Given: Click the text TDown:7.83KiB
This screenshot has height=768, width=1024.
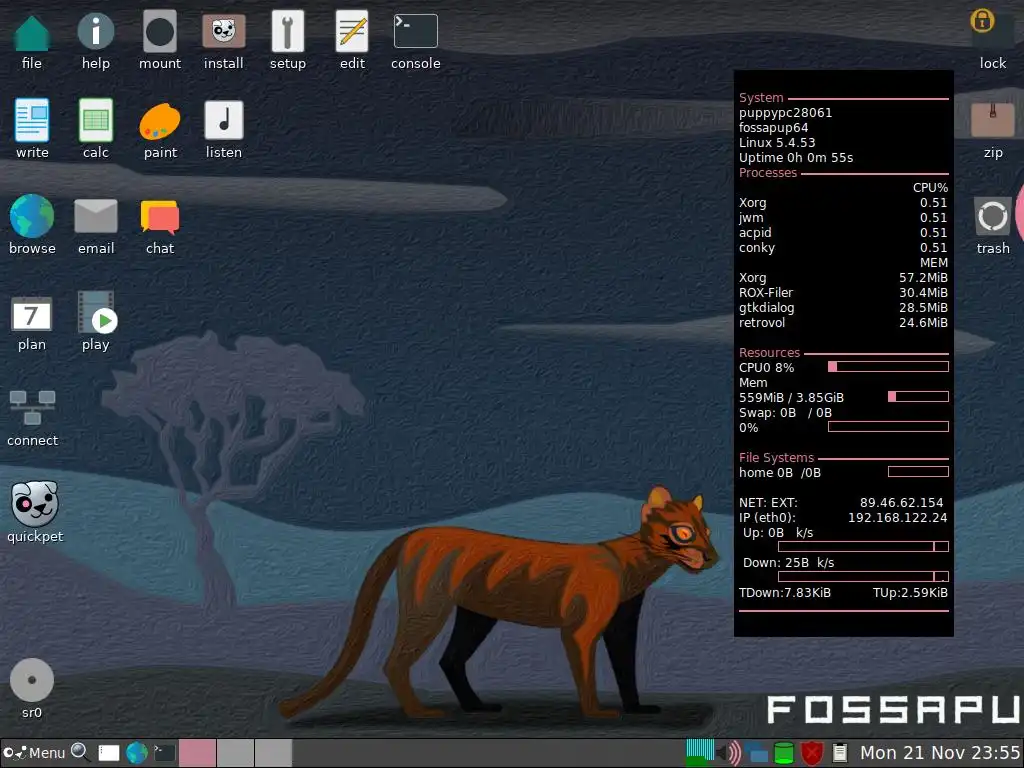Looking at the screenshot, I should click(x=785, y=592).
